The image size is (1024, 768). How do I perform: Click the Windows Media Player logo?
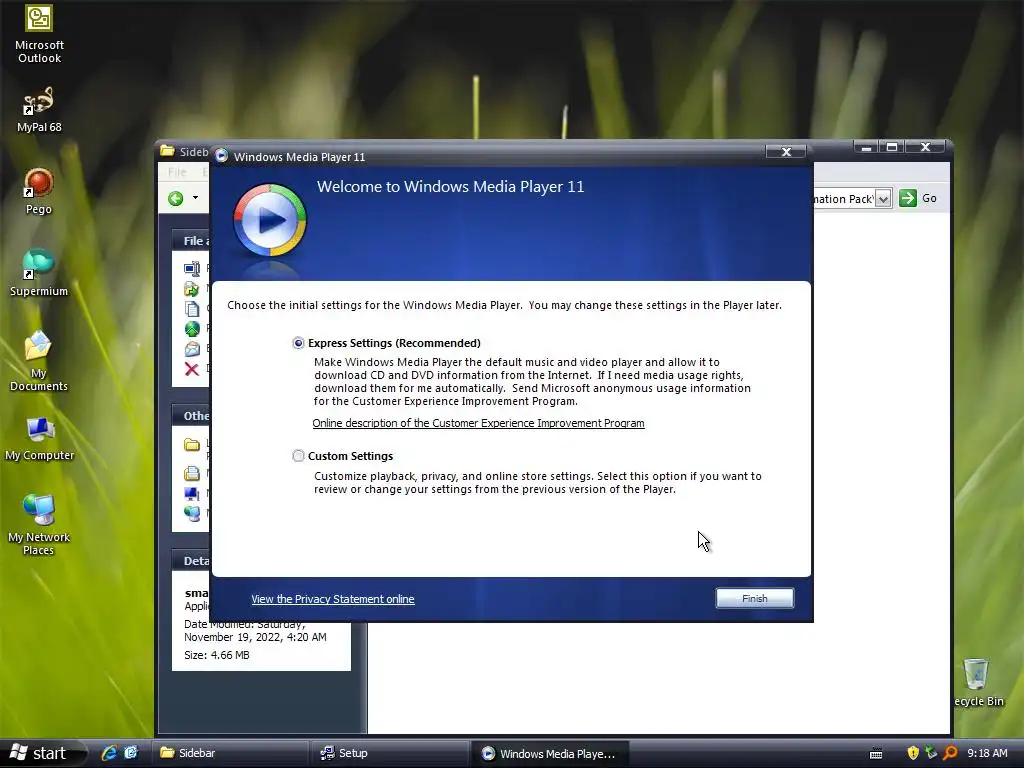[270, 221]
